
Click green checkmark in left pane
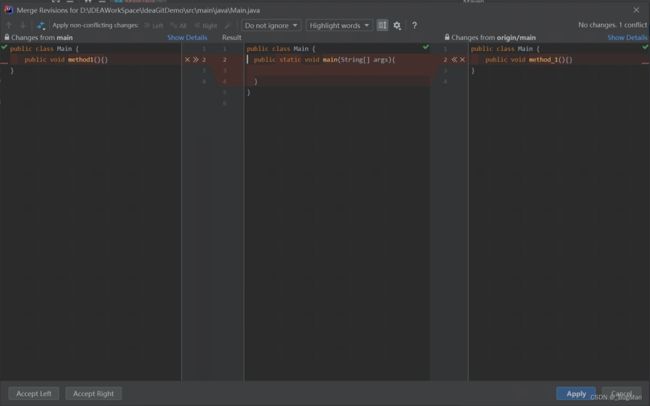click(4, 48)
